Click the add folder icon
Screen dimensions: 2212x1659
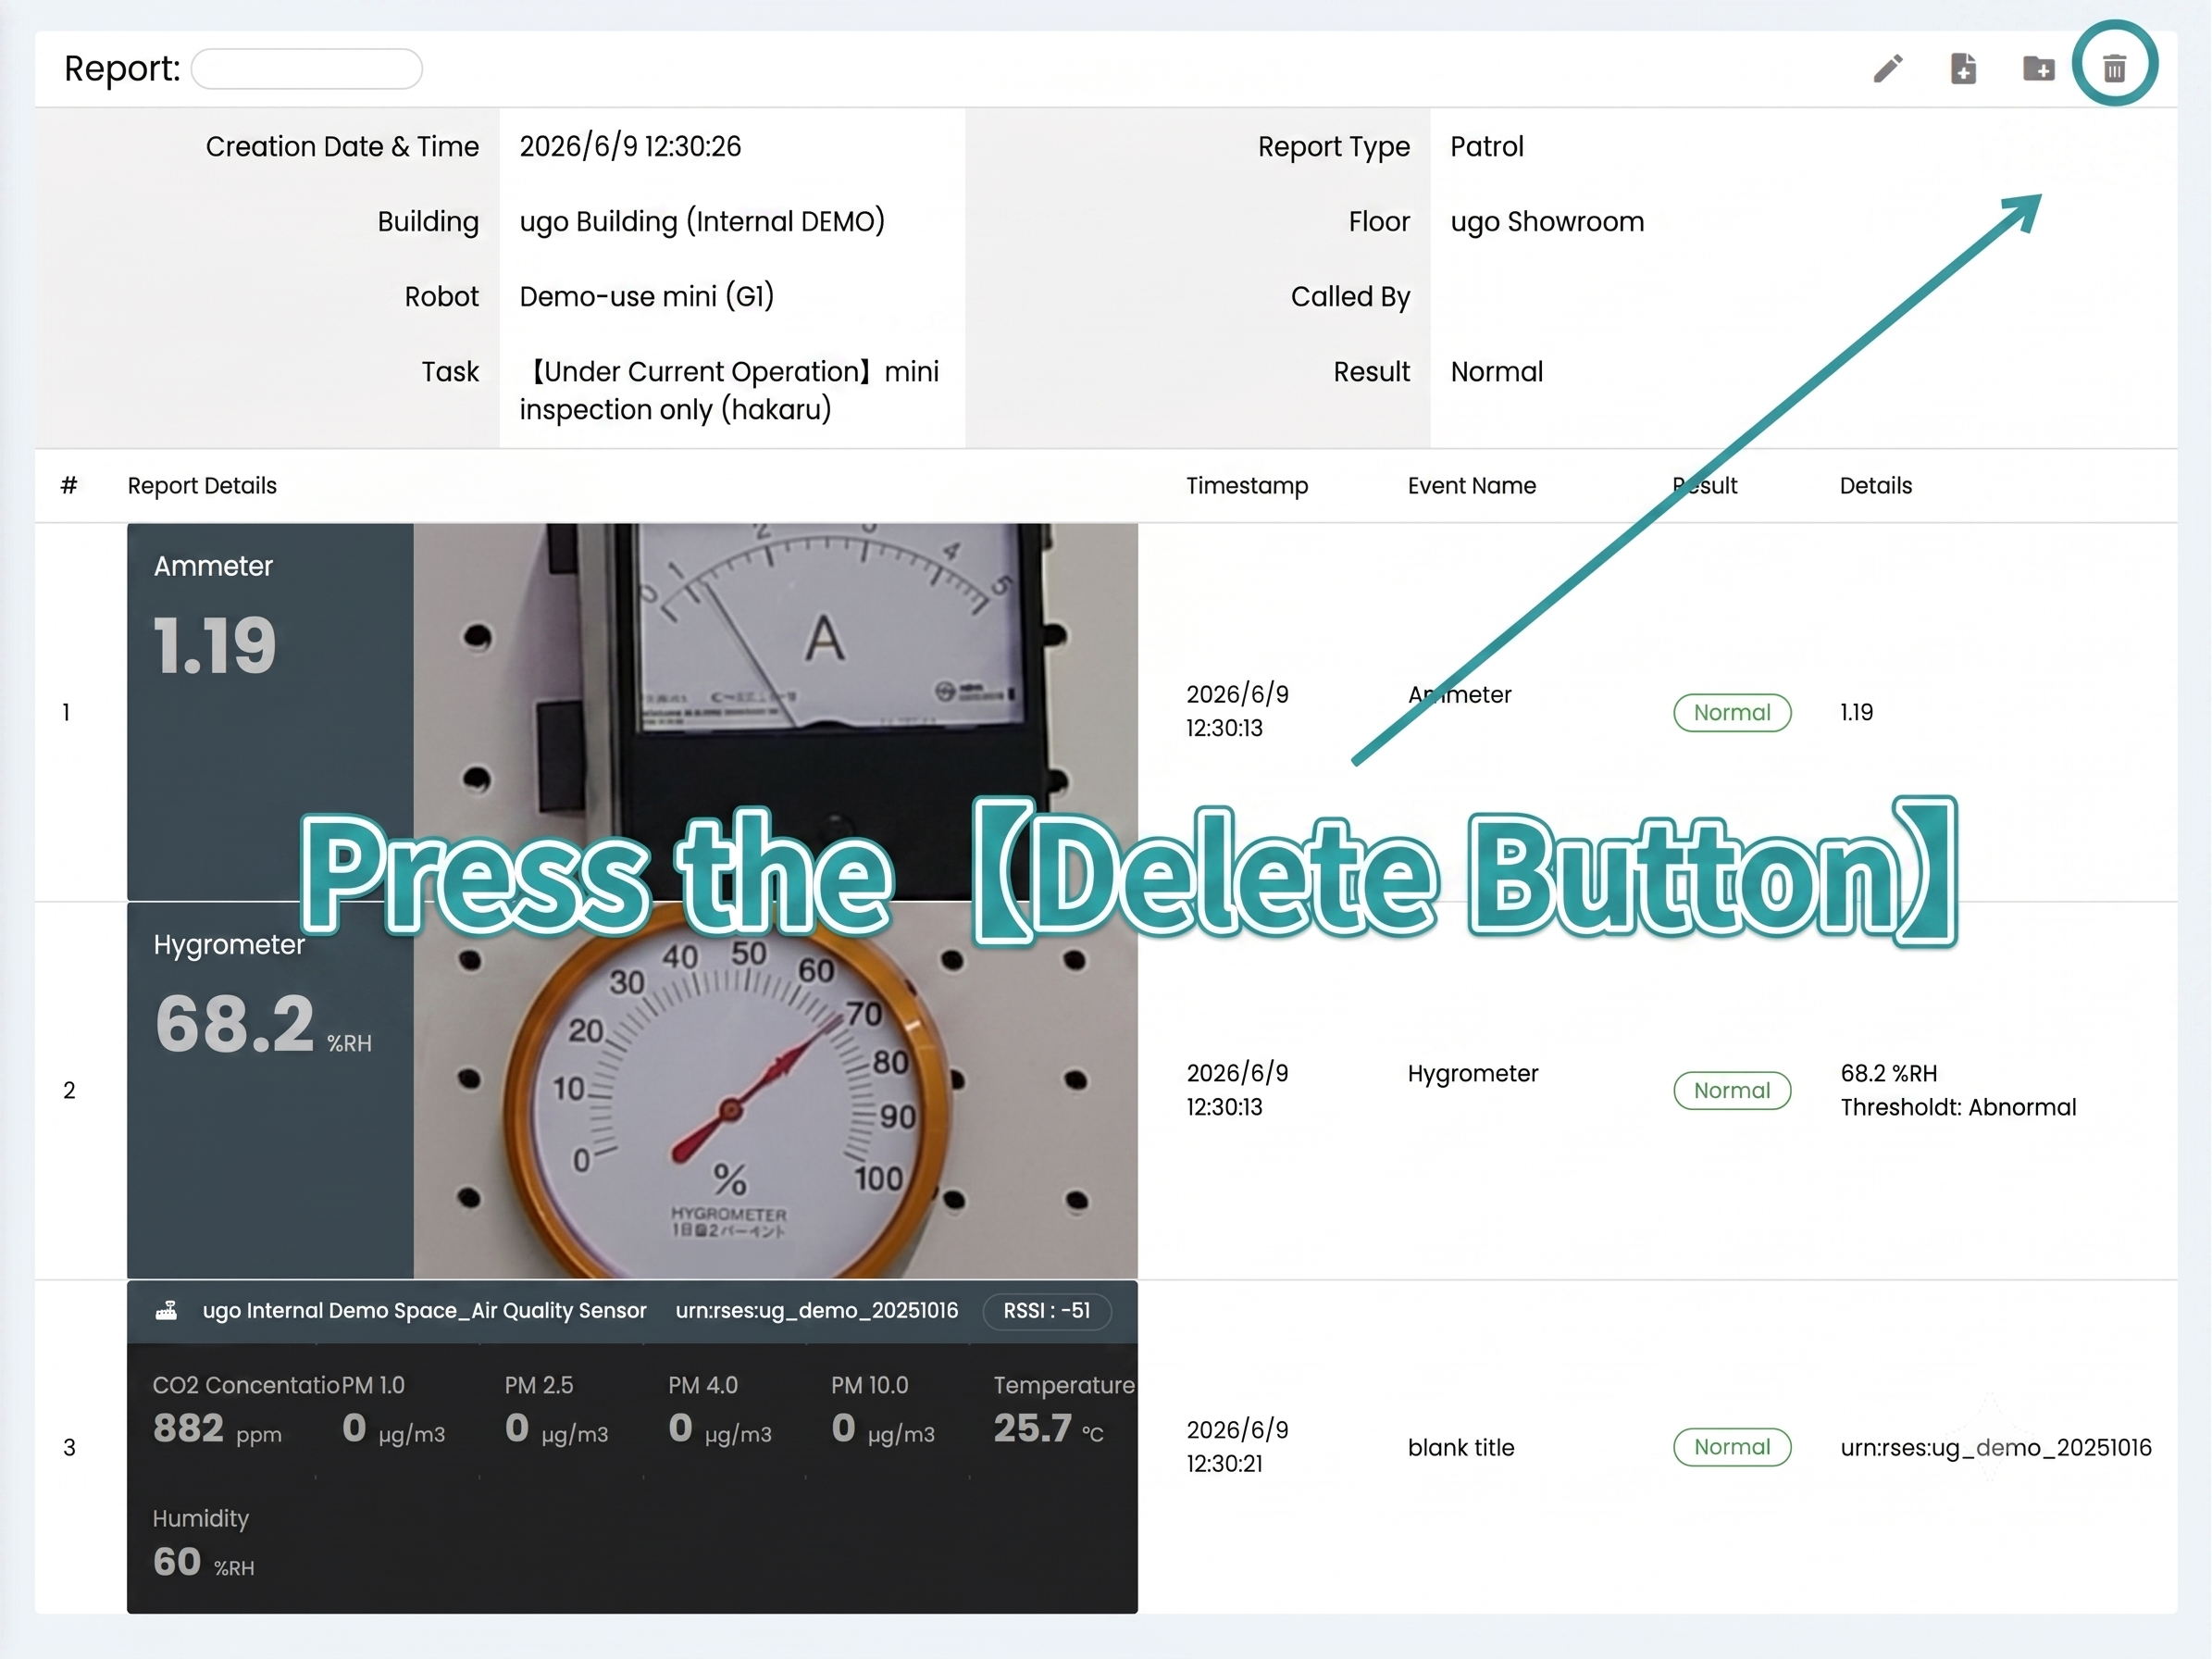tap(2039, 69)
